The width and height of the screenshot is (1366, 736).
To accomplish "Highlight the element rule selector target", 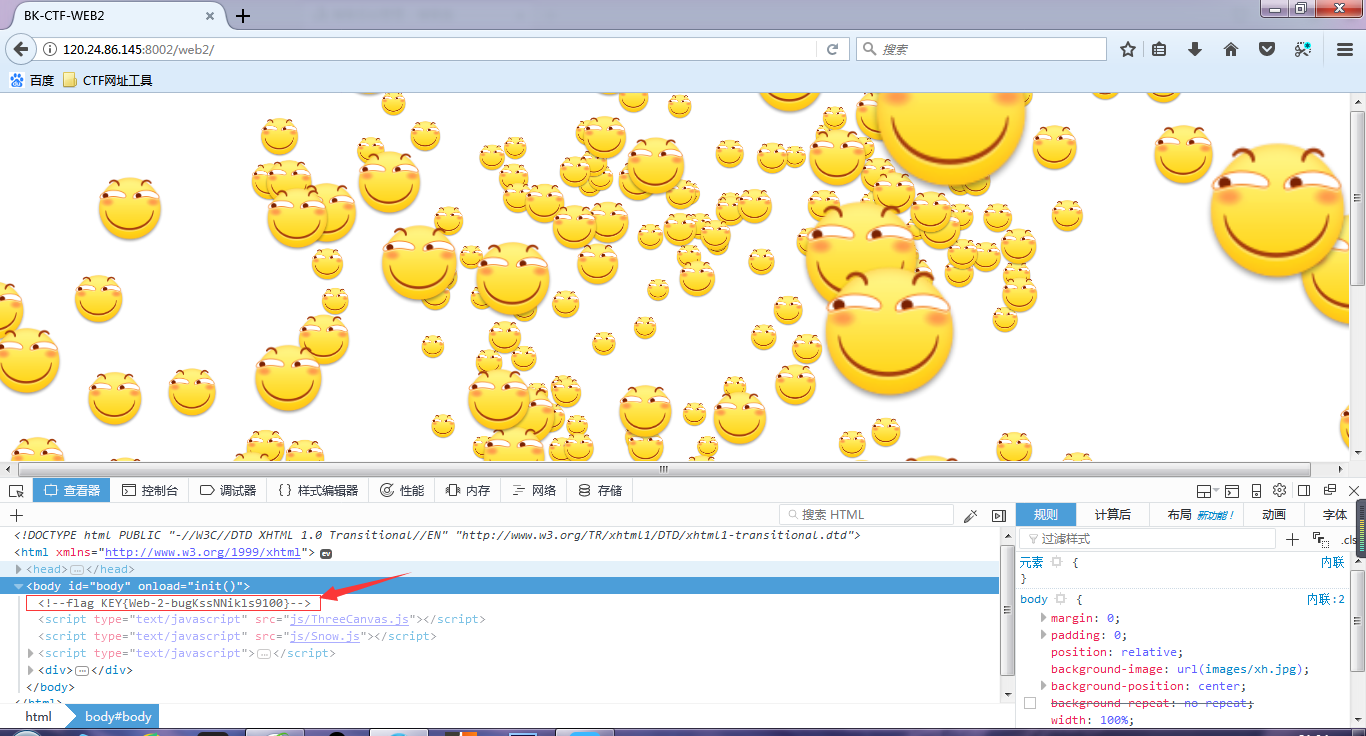I will coord(1057,563).
